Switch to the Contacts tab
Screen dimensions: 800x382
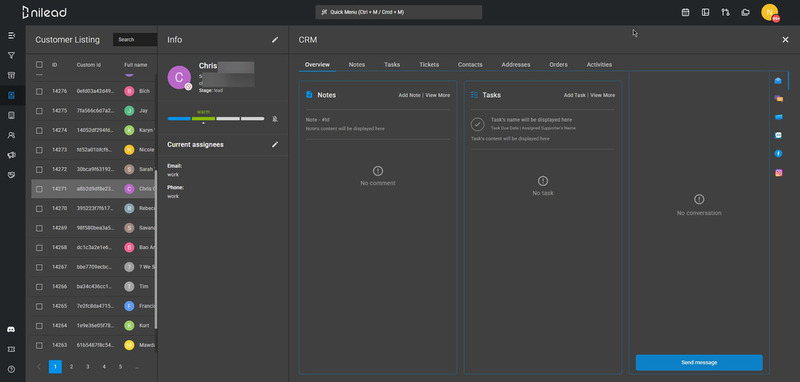(x=470, y=65)
